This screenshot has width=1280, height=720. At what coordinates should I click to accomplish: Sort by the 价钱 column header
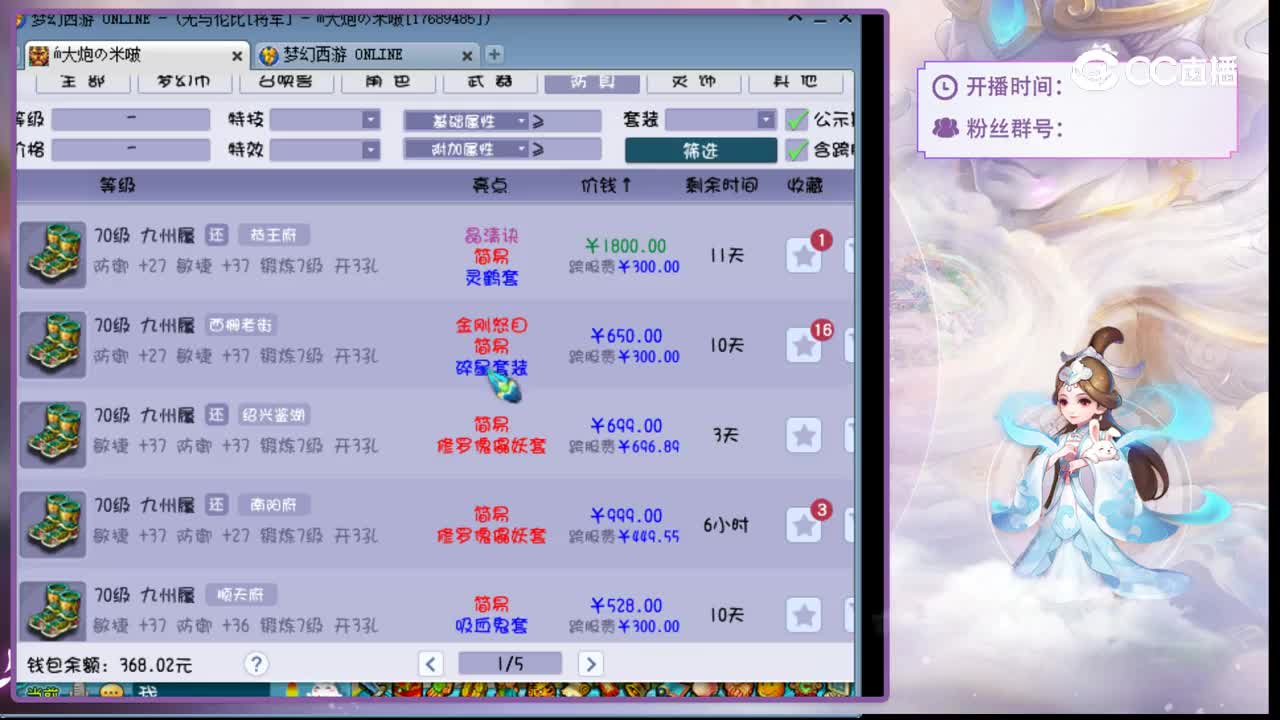pyautogui.click(x=606, y=185)
